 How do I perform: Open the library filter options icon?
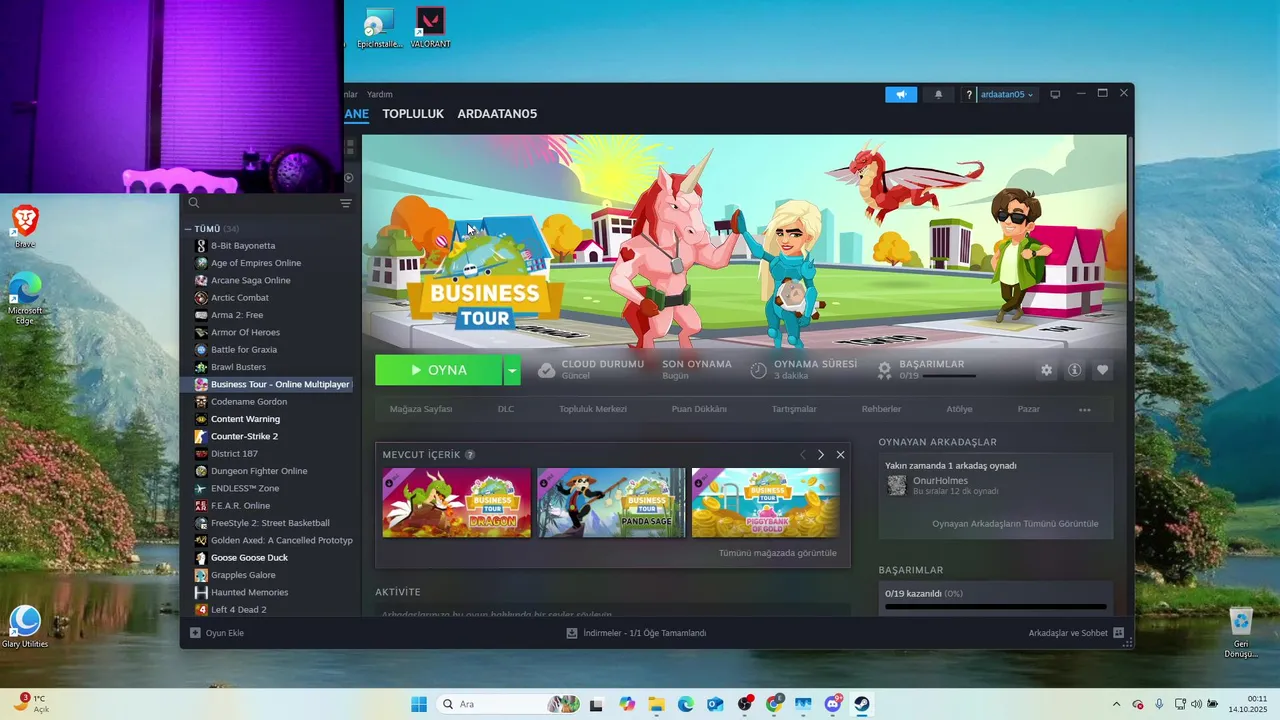click(x=346, y=203)
